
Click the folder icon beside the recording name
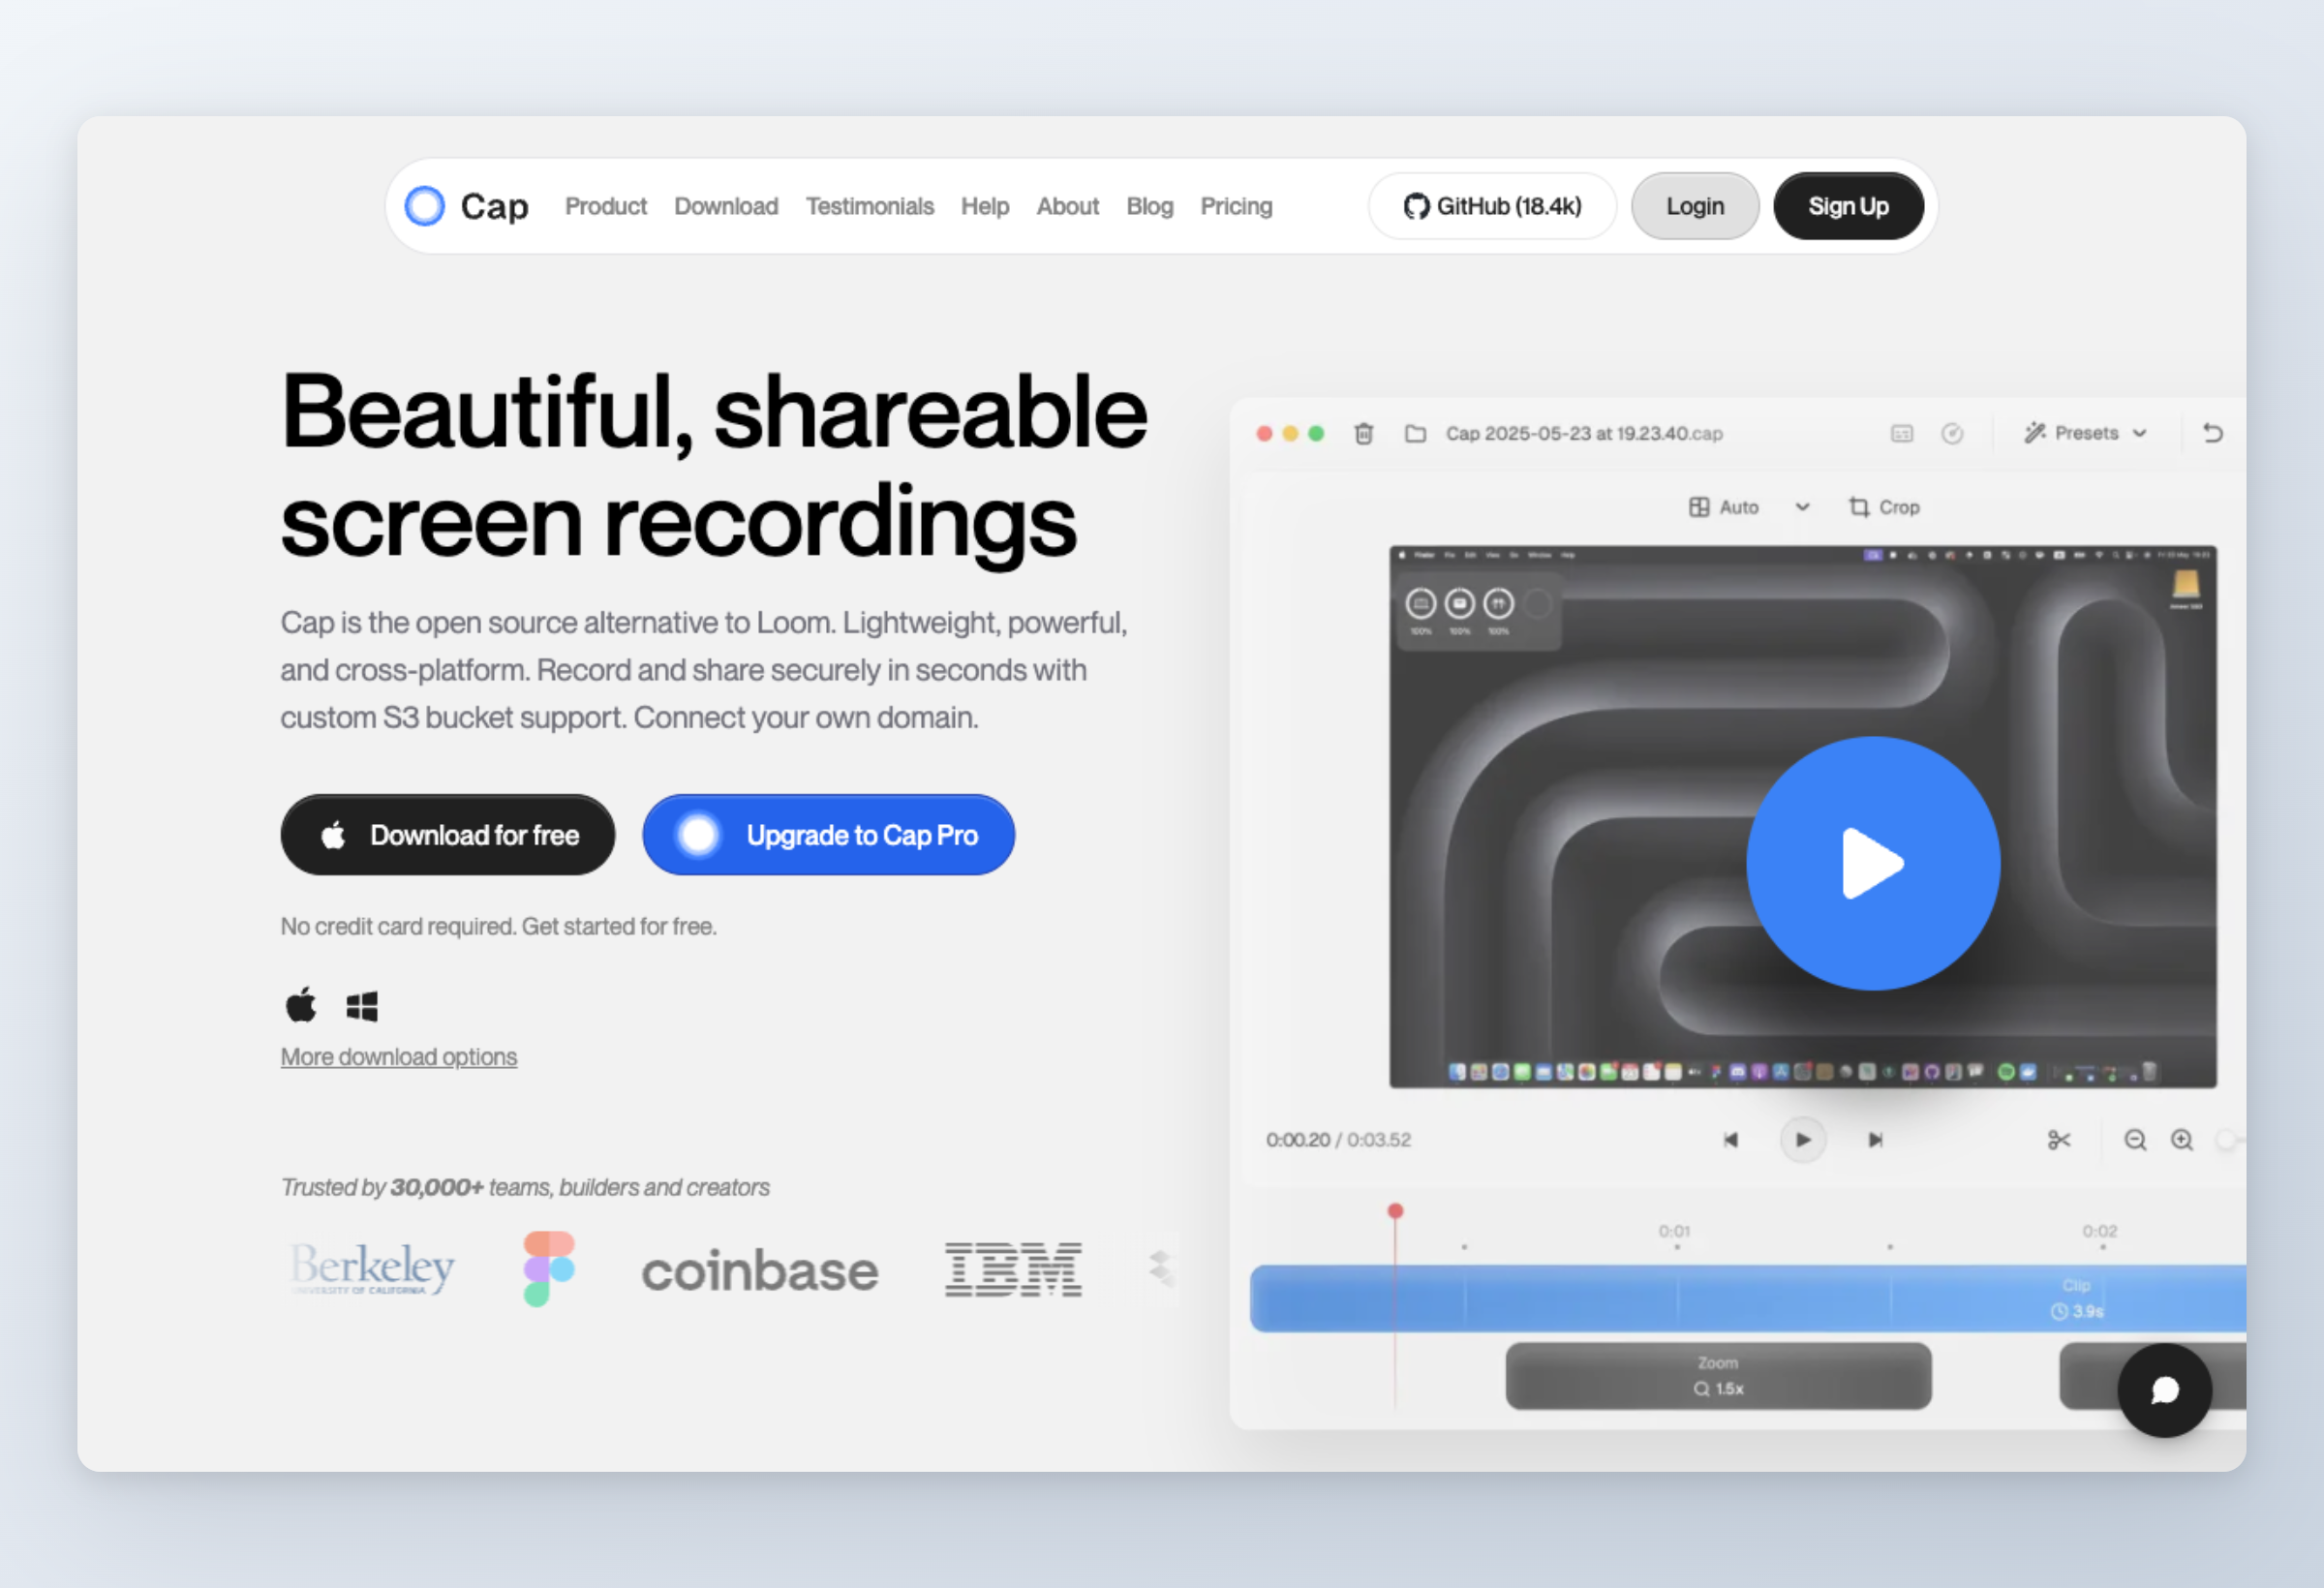click(x=1415, y=433)
